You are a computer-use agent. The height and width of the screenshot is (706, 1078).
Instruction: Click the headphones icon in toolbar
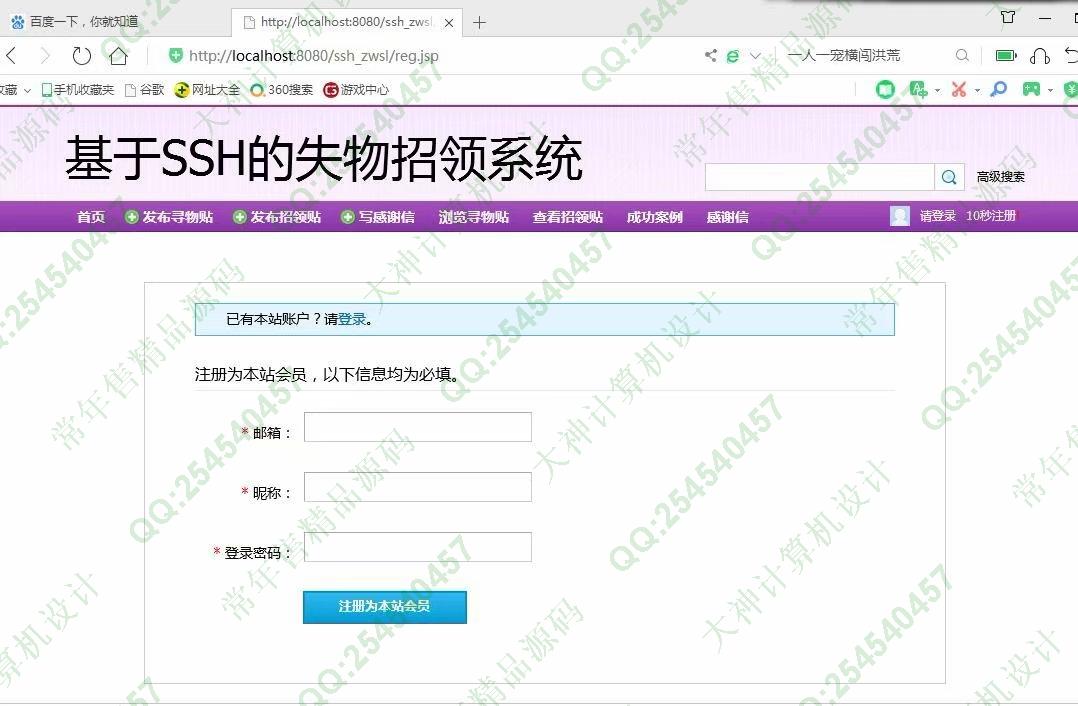[1040, 56]
